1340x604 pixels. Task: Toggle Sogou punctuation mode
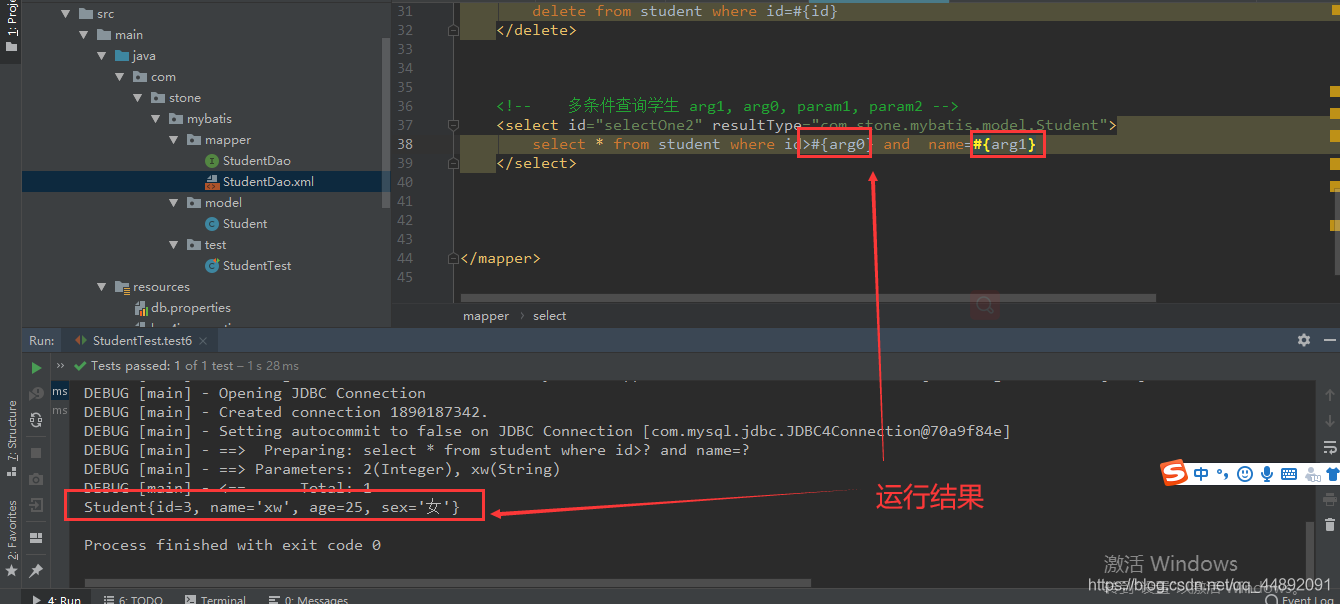(1222, 474)
